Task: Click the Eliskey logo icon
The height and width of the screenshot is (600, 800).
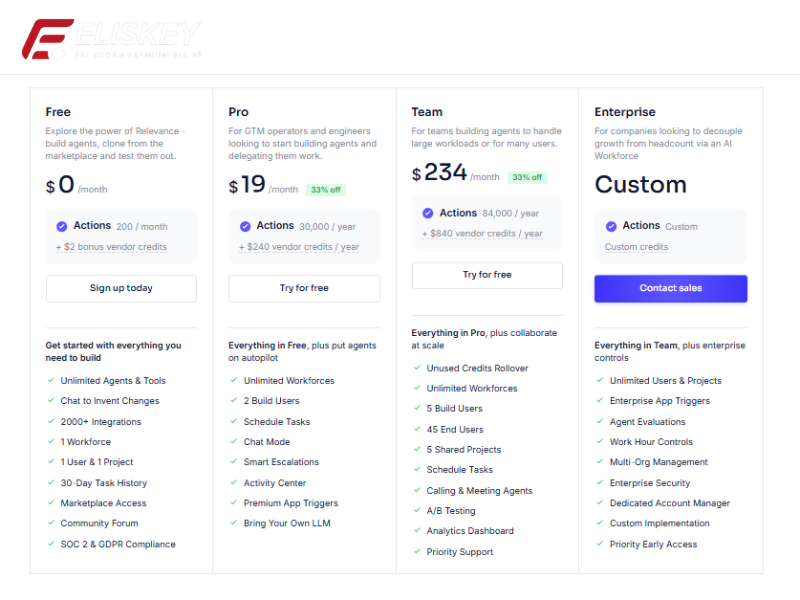Action: coord(45,39)
